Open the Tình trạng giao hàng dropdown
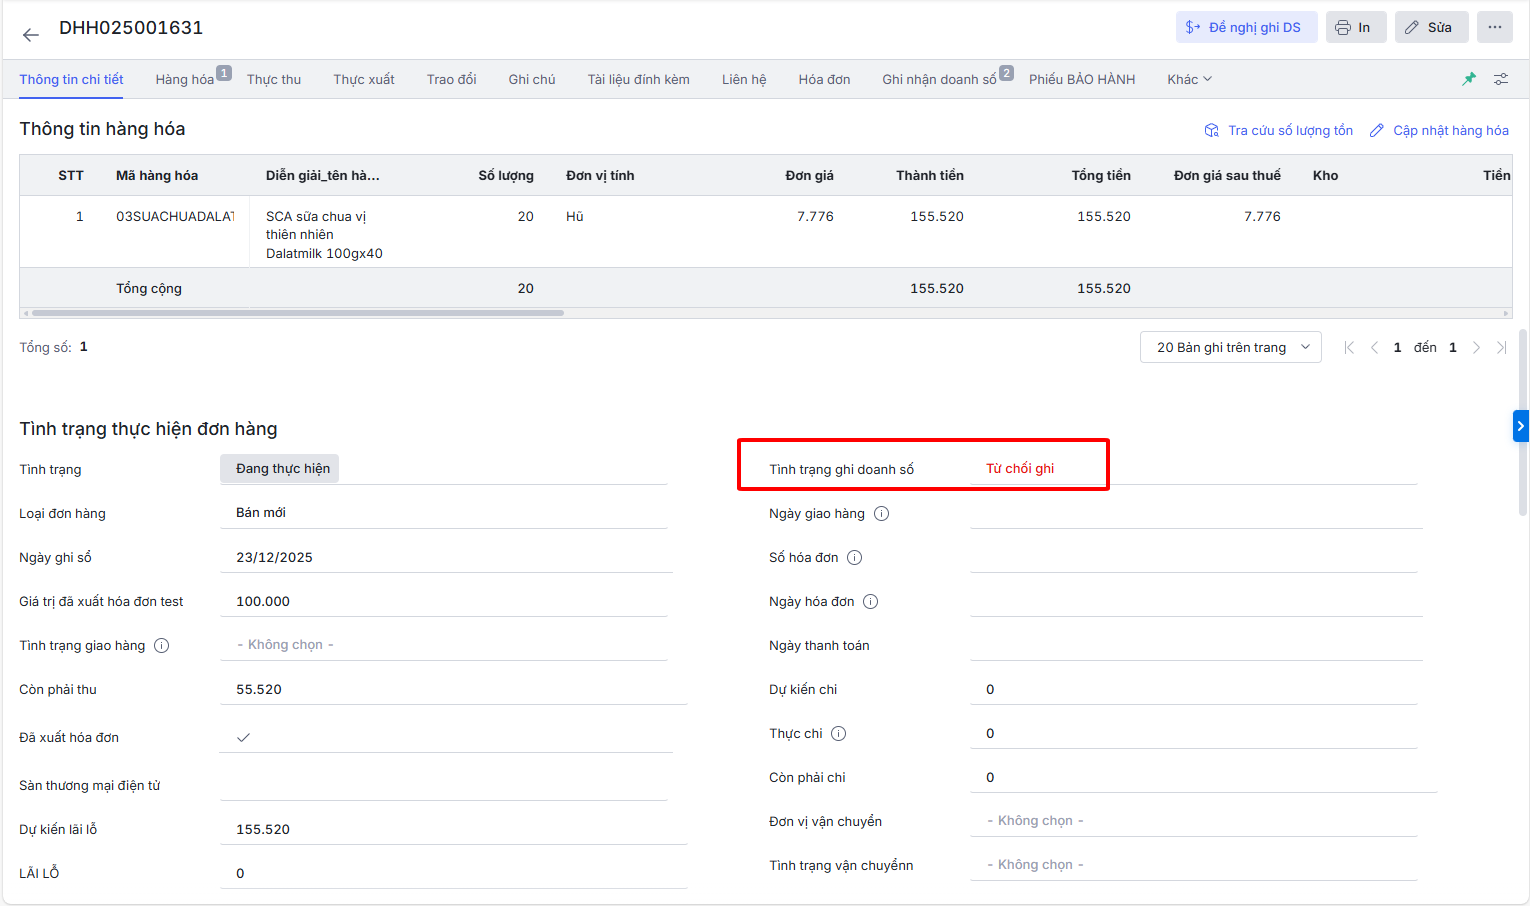Screen dimensions: 1530x906 coord(443,645)
